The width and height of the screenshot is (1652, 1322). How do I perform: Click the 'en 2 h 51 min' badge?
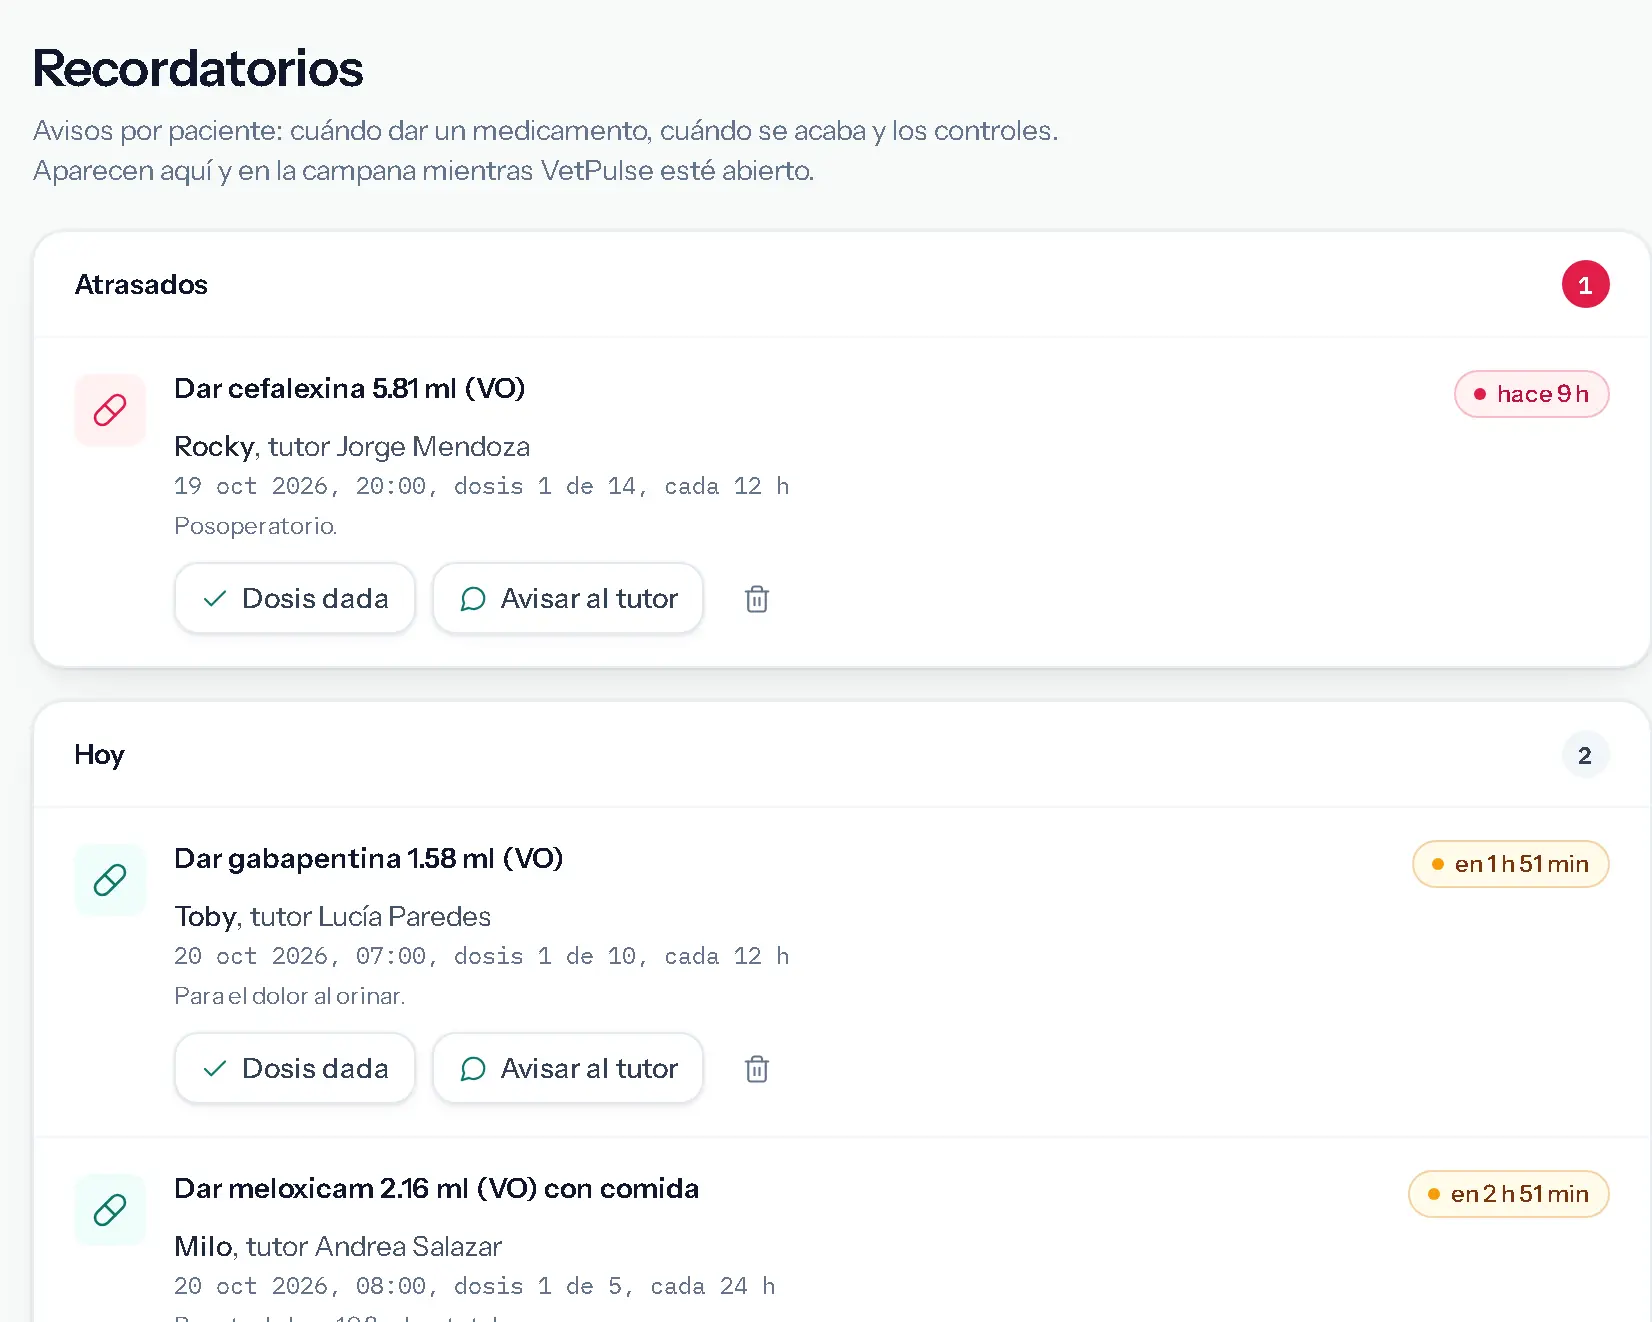pyautogui.click(x=1508, y=1194)
